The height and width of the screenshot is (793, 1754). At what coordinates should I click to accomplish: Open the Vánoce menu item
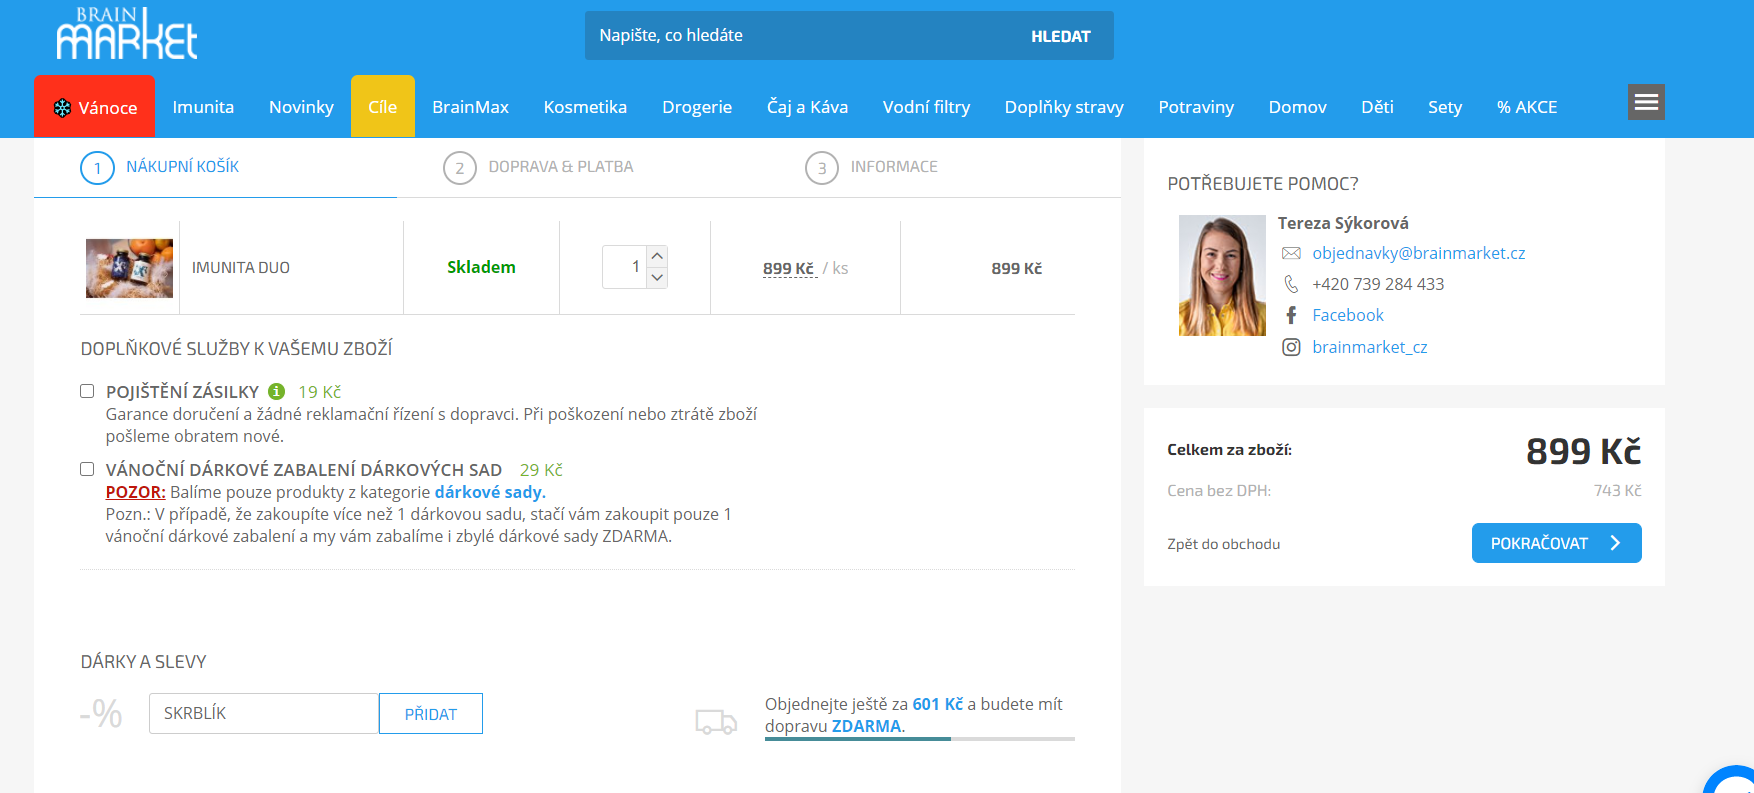pos(95,107)
